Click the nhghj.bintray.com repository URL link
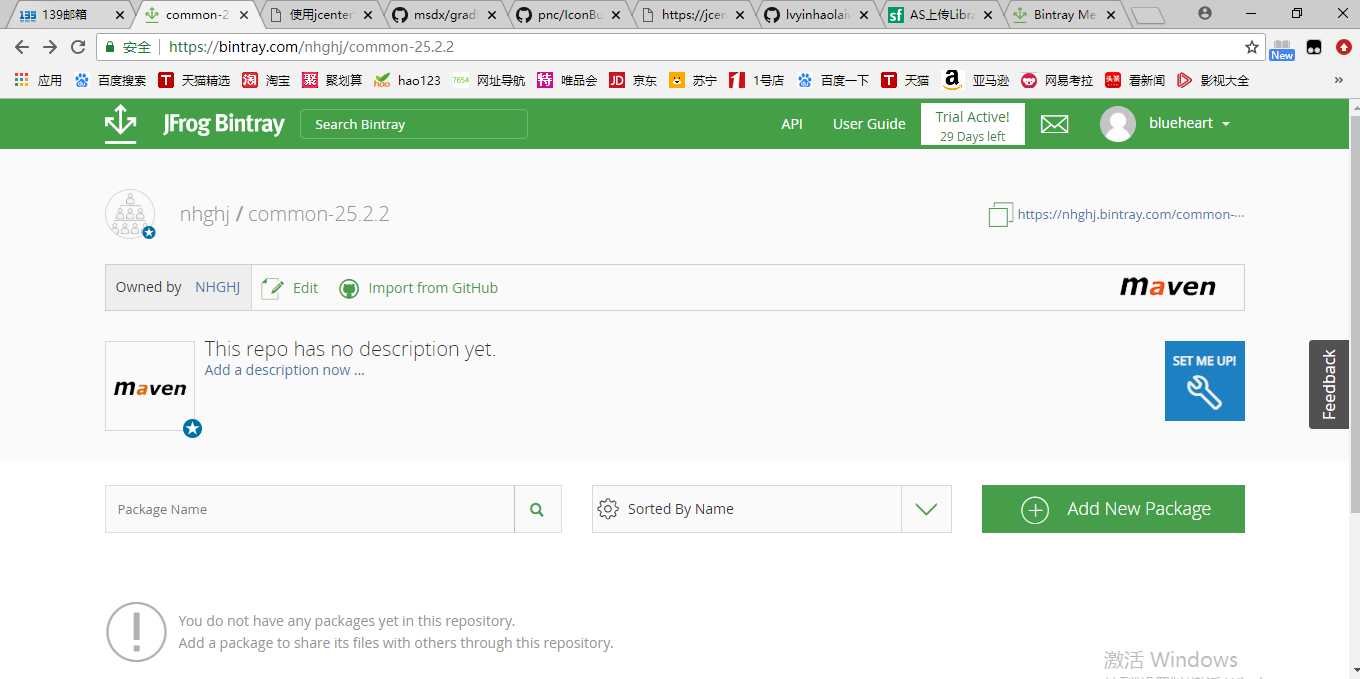The width and height of the screenshot is (1360, 679). tap(1131, 214)
